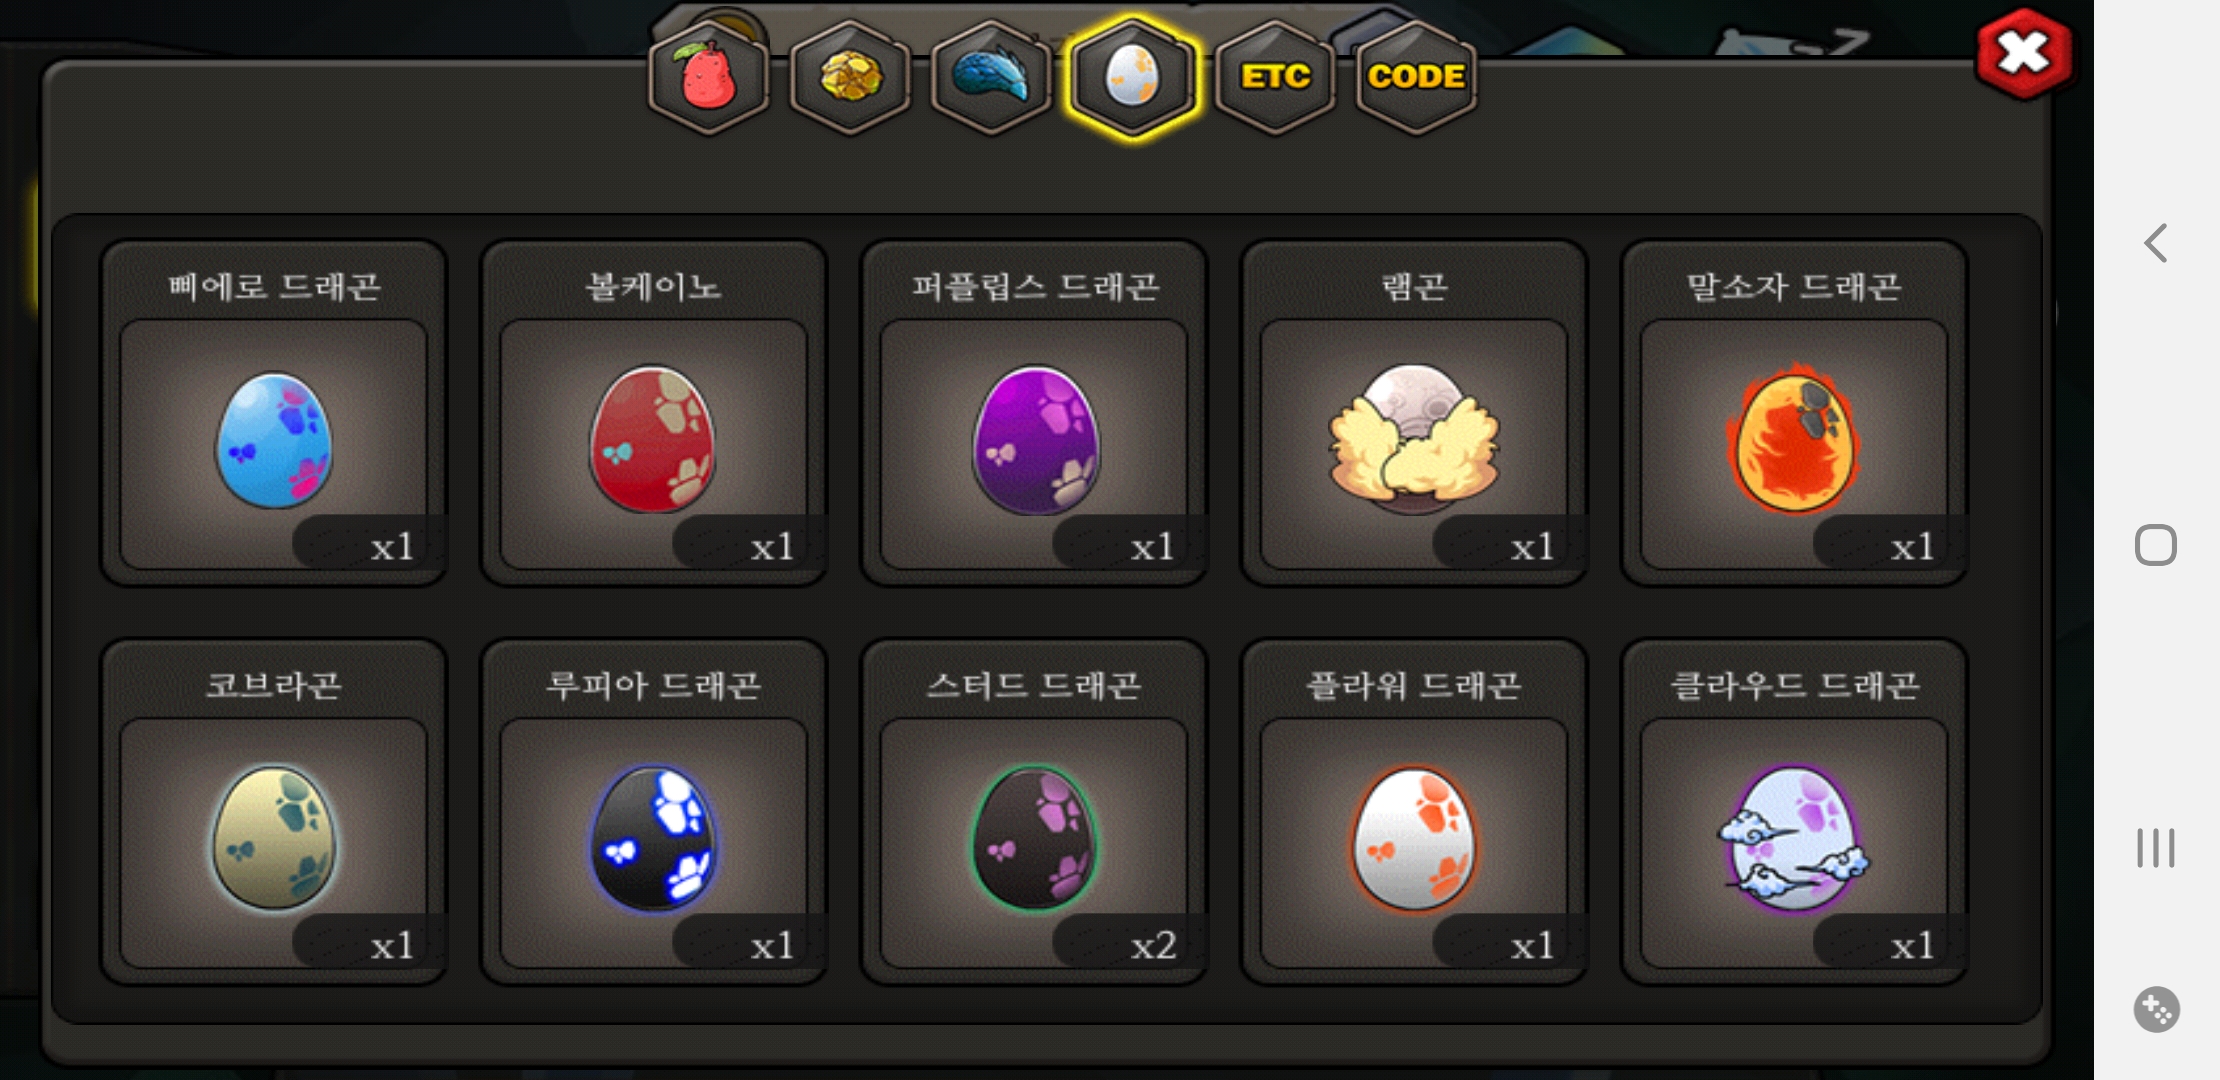Choose the purple 퍼플립스 드래곤 egg
The width and height of the screenshot is (2220, 1080).
[x=1034, y=413]
